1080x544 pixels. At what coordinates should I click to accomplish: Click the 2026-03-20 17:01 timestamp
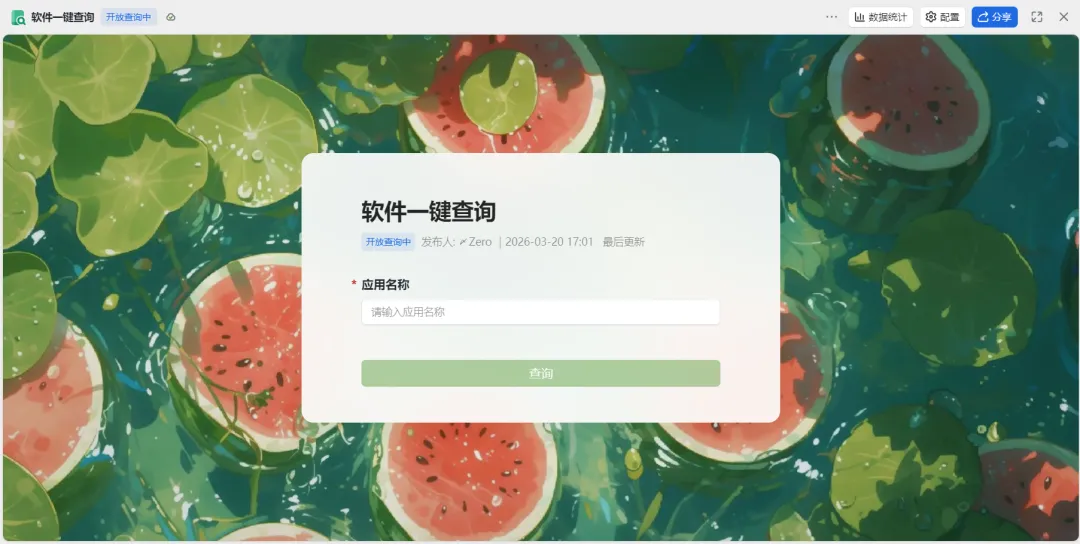[x=549, y=242]
